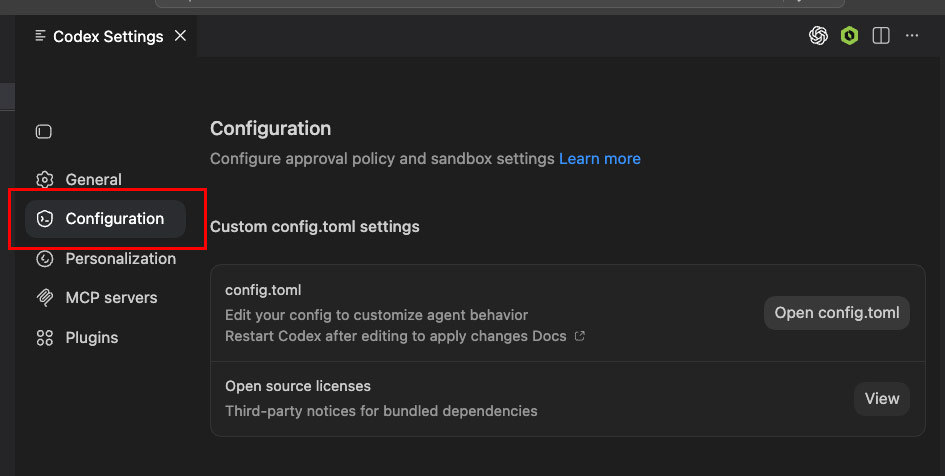
Task: Click 'Open source licenses' row title
Action: 298,386
